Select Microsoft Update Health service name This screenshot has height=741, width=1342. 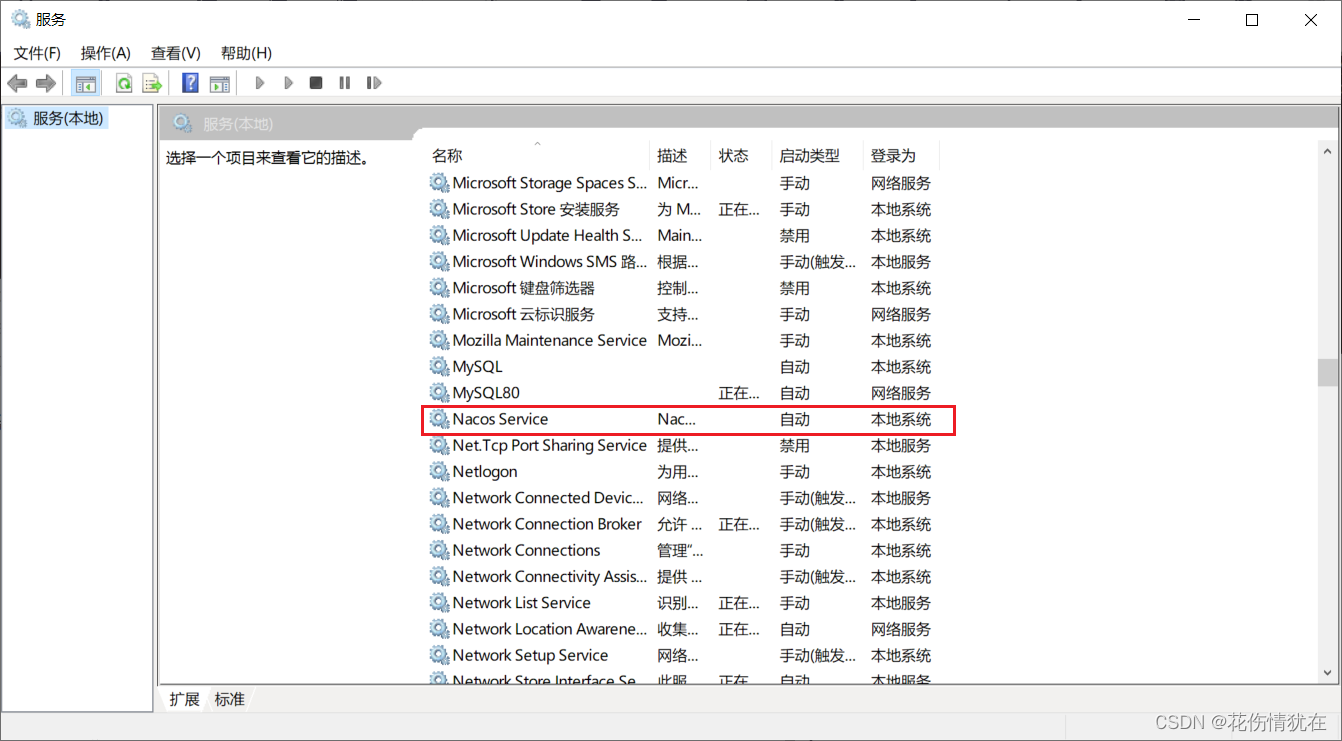click(x=548, y=235)
